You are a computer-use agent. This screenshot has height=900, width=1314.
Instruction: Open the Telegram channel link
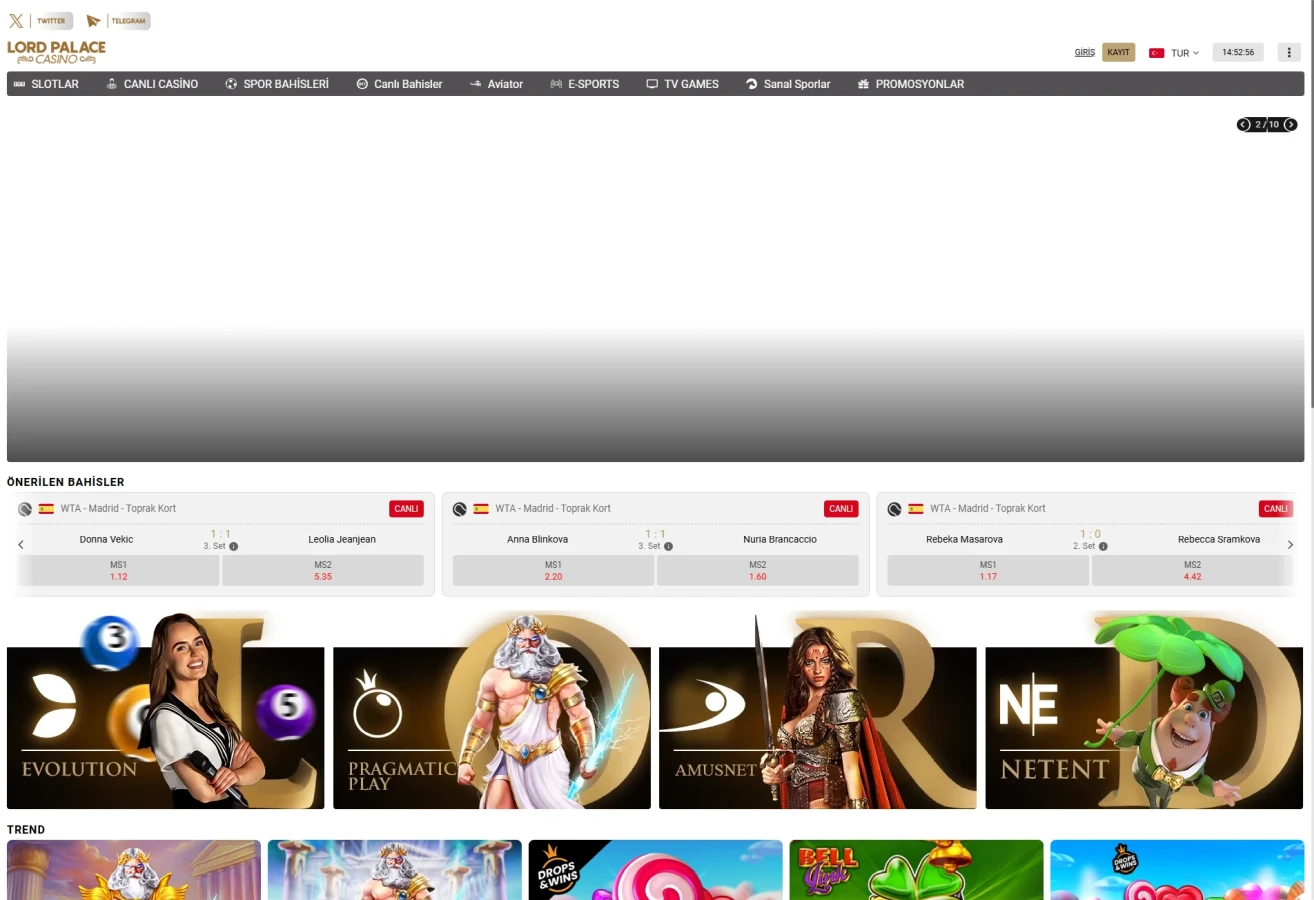[117, 21]
